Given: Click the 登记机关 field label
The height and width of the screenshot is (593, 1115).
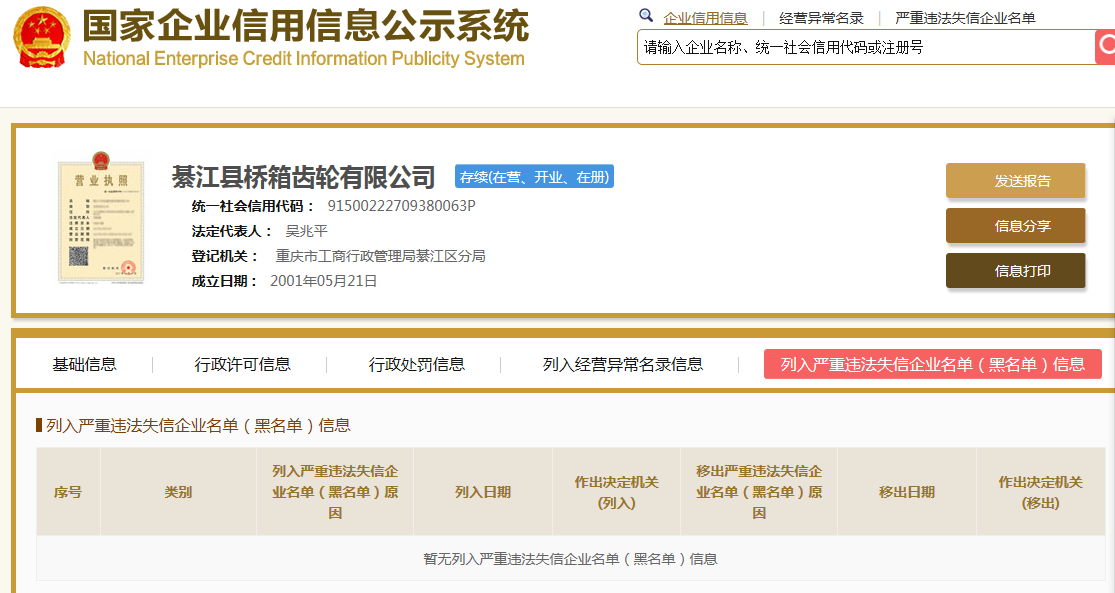Looking at the screenshot, I should coord(225,256).
